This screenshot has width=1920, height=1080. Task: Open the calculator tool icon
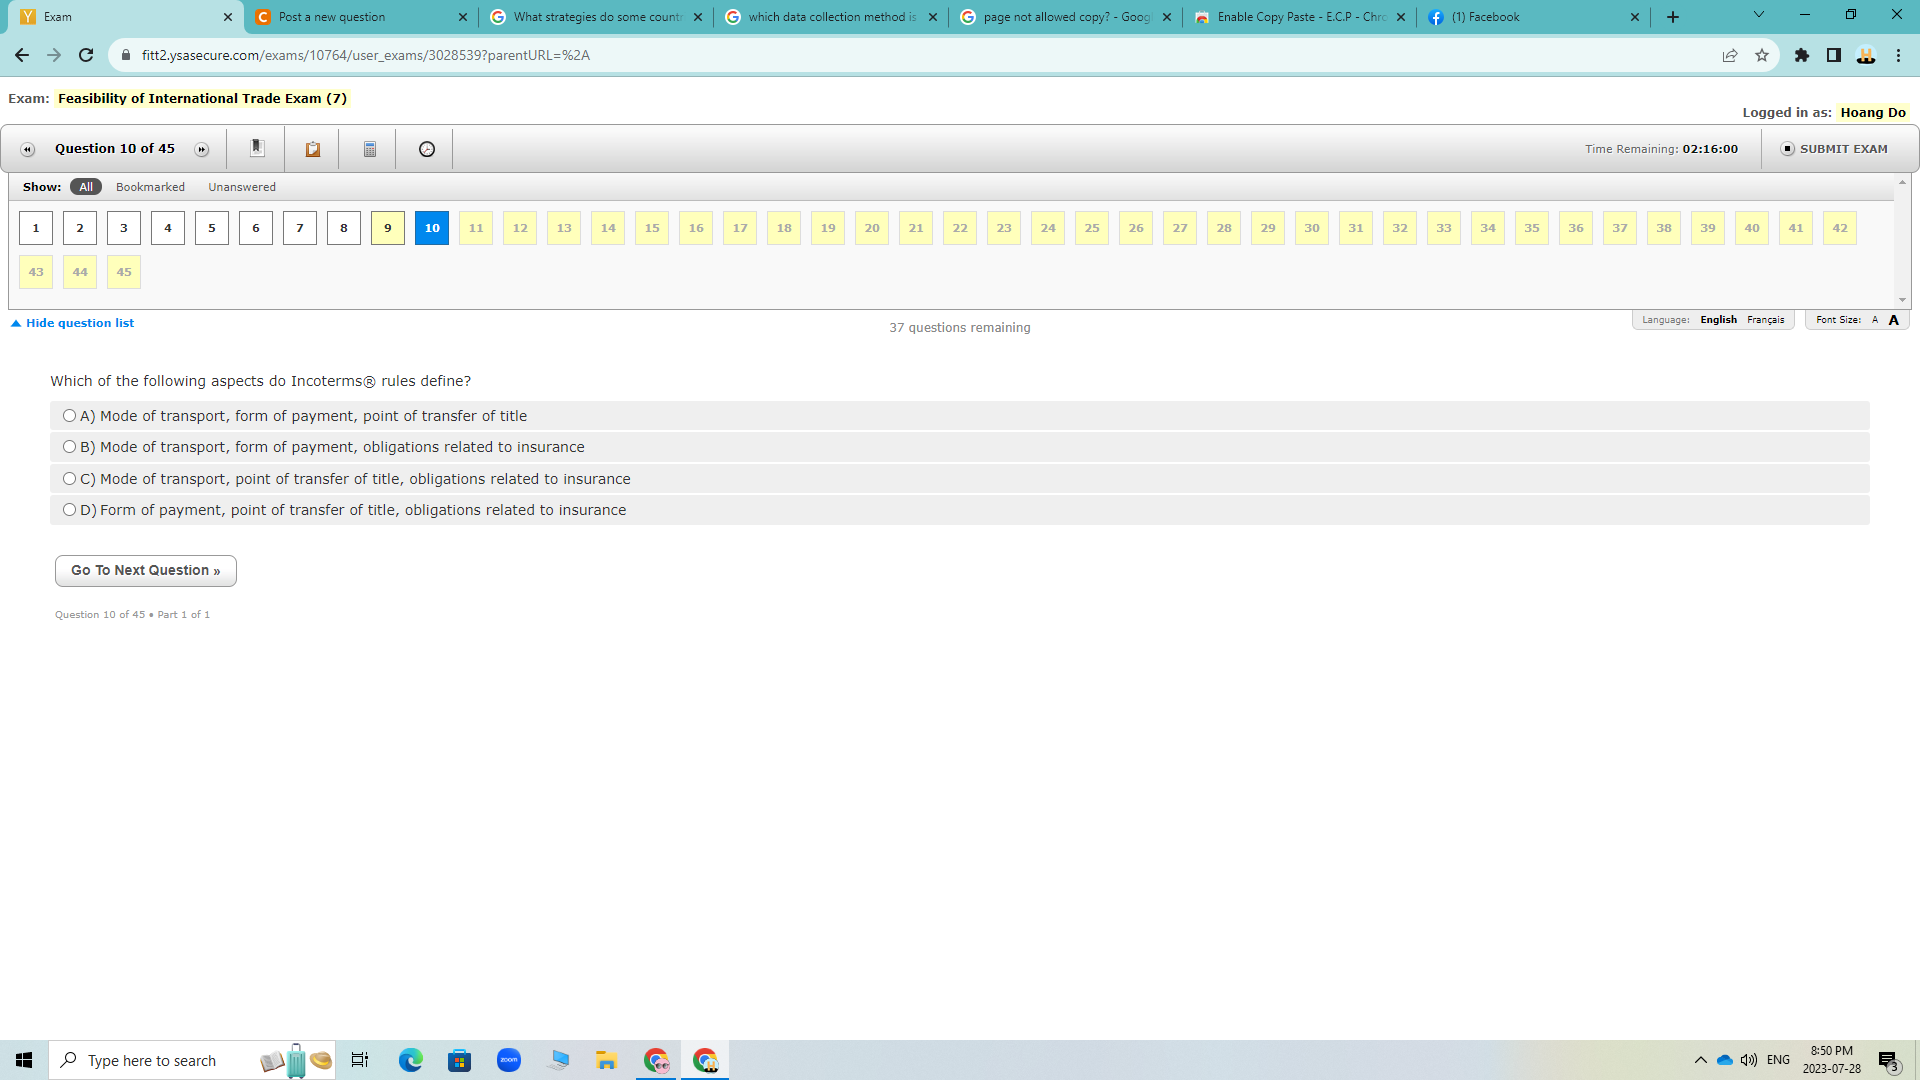(x=369, y=149)
